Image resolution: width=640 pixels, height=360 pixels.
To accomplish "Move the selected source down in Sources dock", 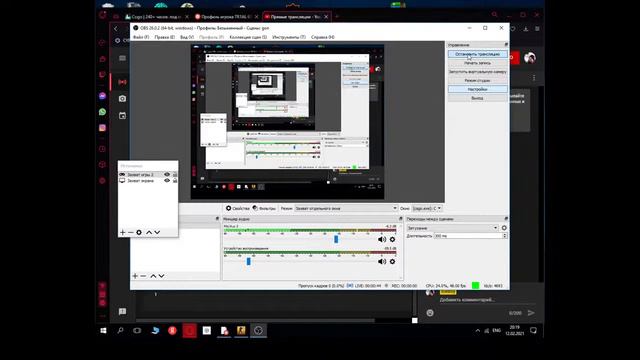I will pos(157,232).
